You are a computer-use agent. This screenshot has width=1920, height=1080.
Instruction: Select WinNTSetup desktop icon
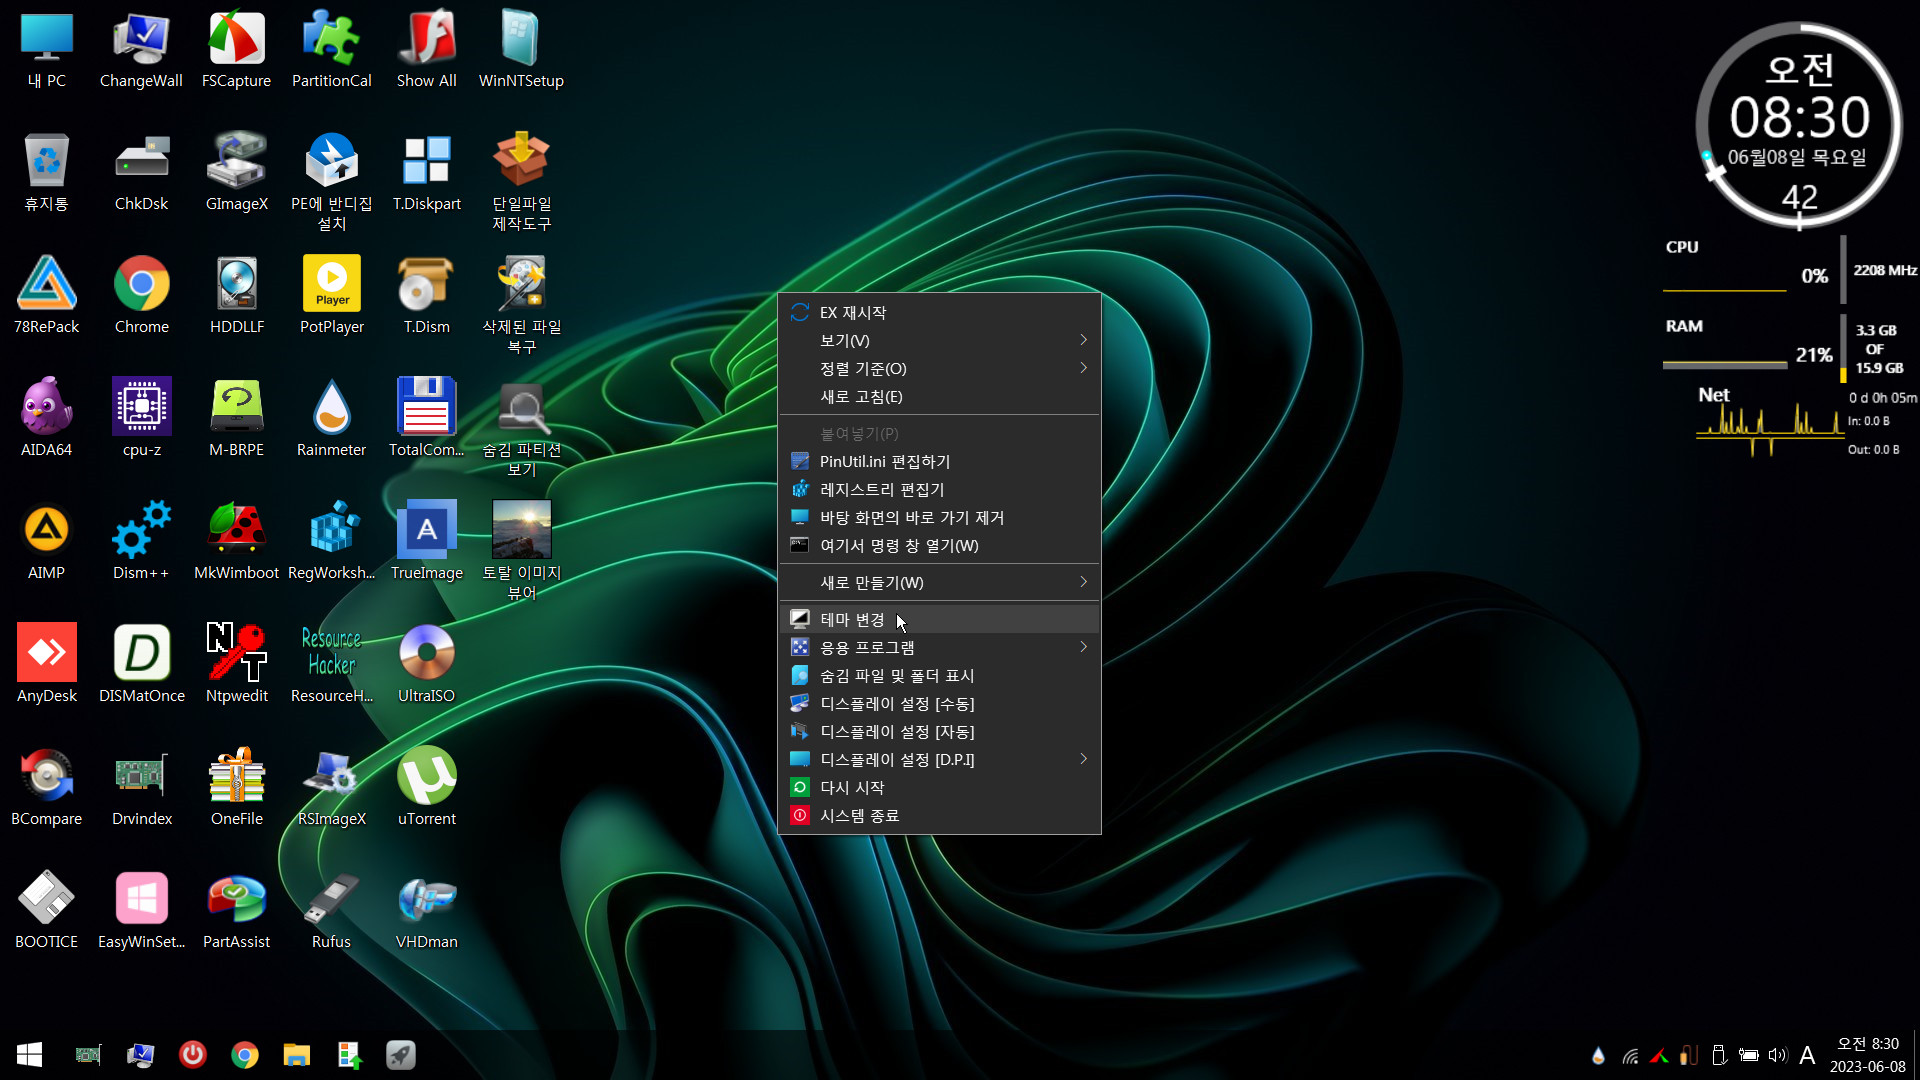[521, 50]
